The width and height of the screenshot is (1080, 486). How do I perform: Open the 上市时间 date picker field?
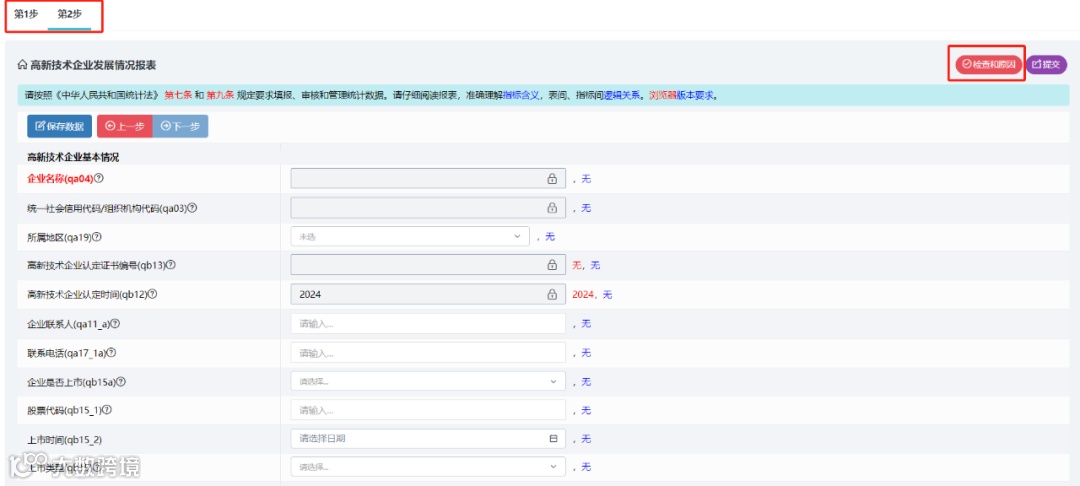[x=428, y=439]
